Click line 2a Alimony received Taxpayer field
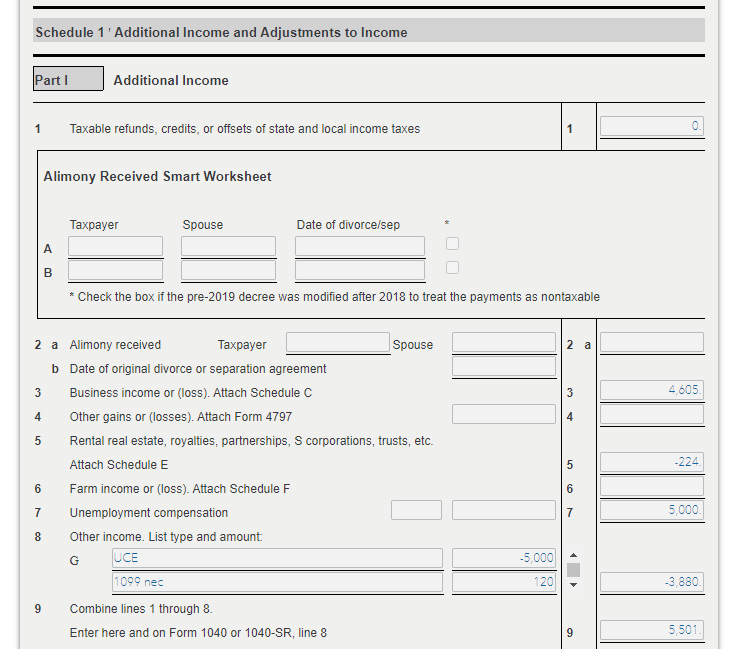 (338, 342)
